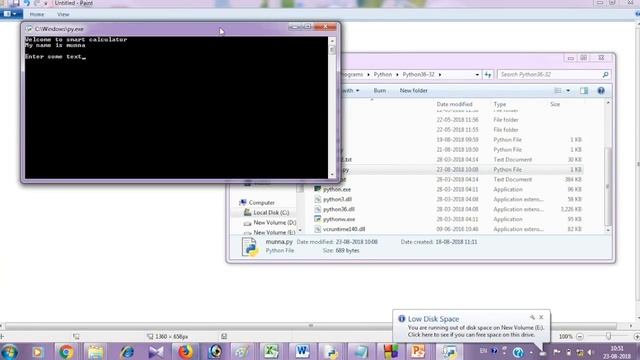Open the address bar history dropdown in Explorer
The image size is (640, 360).
tap(477, 75)
